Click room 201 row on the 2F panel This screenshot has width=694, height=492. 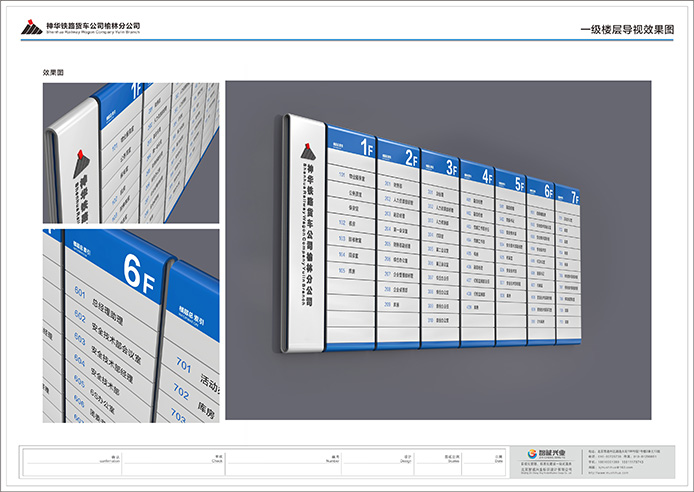coord(398,185)
